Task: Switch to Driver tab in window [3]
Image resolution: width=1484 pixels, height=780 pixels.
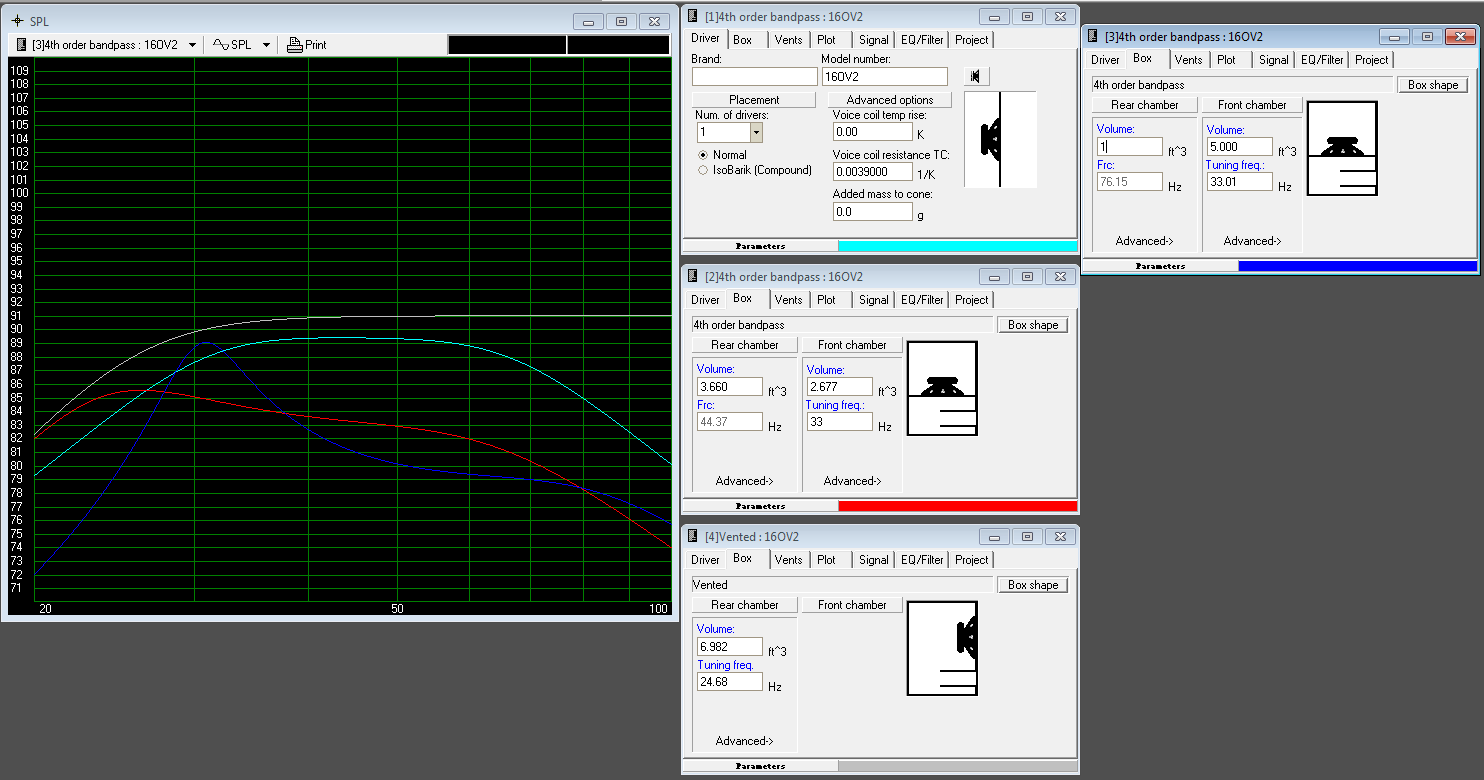Action: (1105, 60)
